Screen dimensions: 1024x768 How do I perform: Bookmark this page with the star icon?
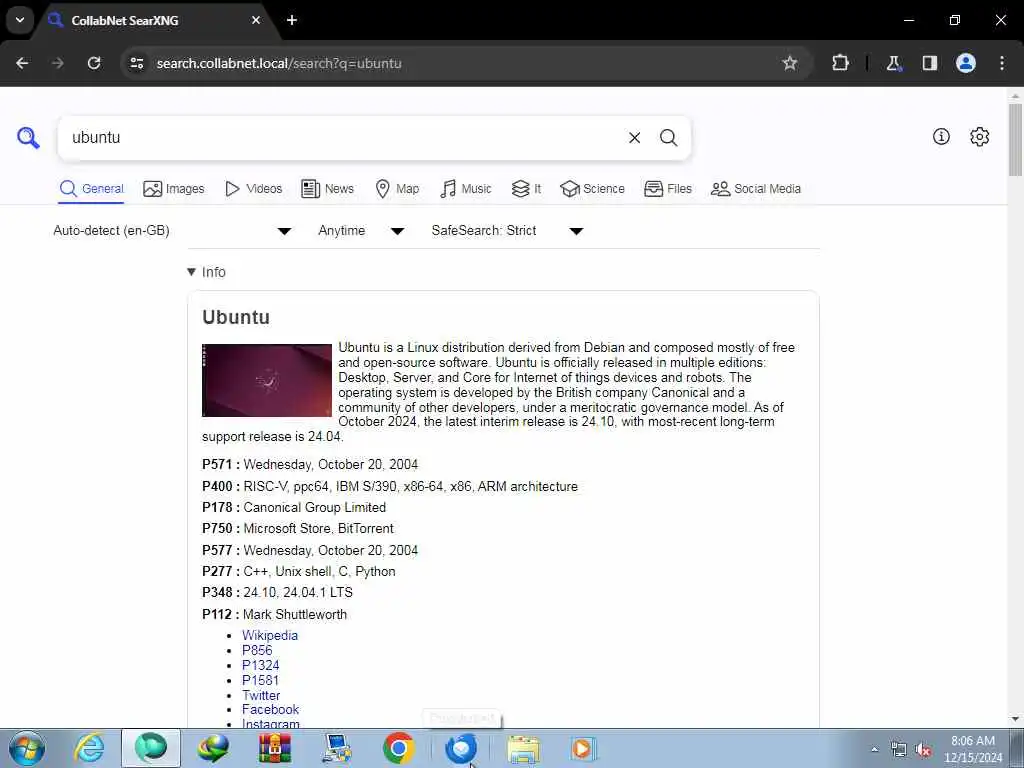[790, 63]
